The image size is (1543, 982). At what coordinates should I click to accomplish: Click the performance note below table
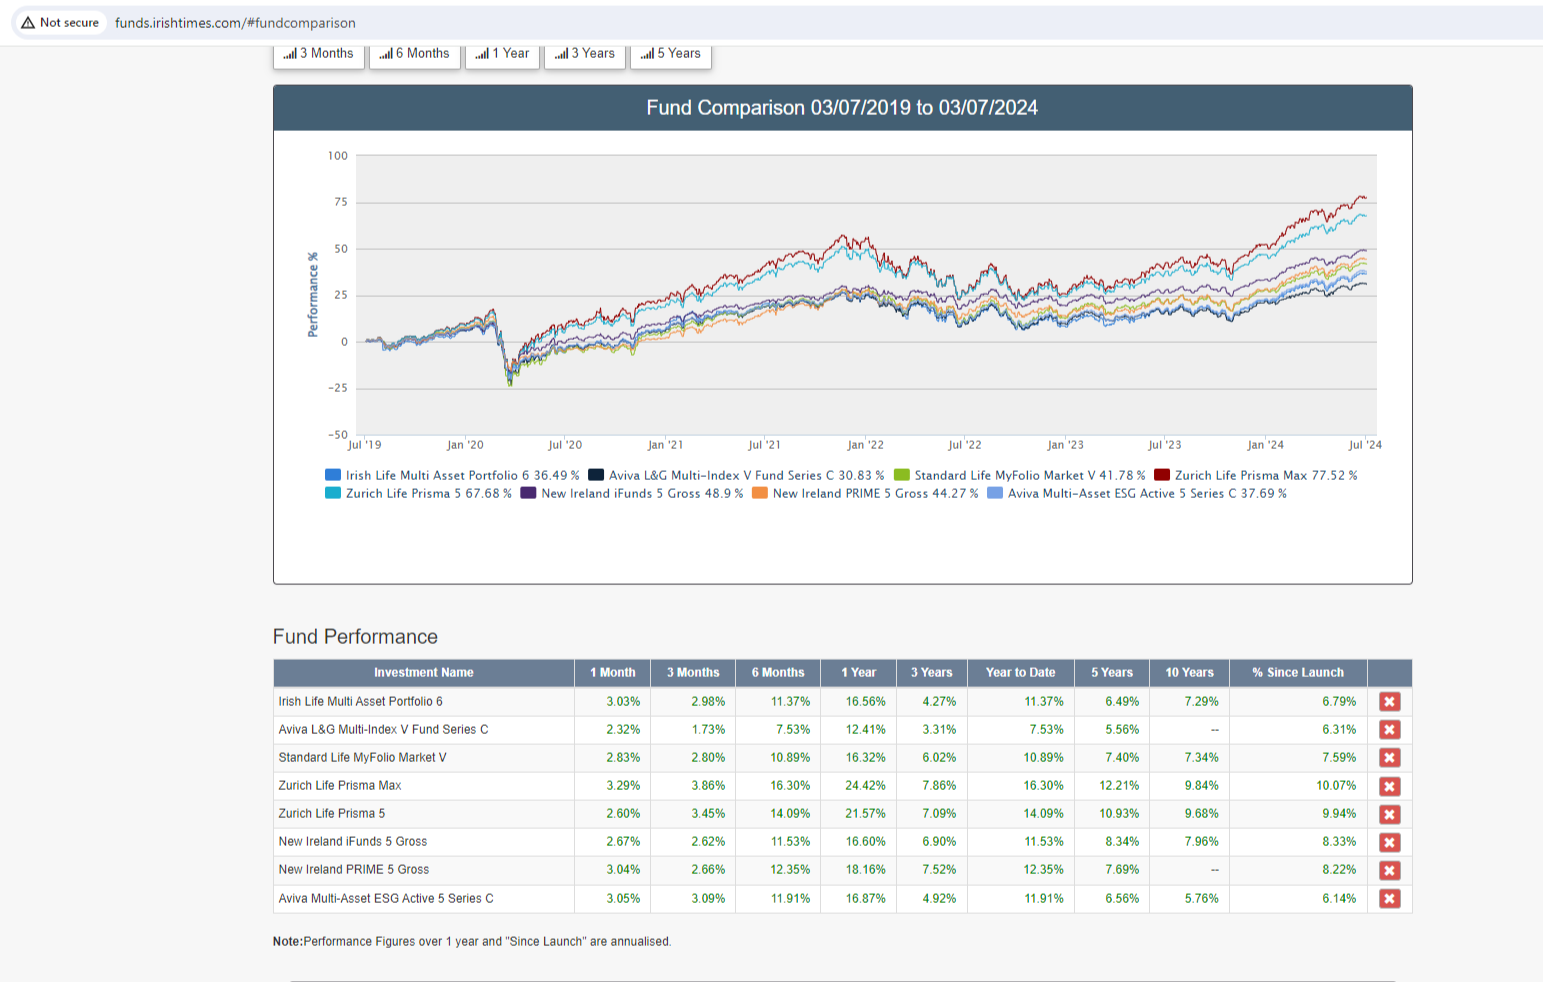click(x=472, y=942)
